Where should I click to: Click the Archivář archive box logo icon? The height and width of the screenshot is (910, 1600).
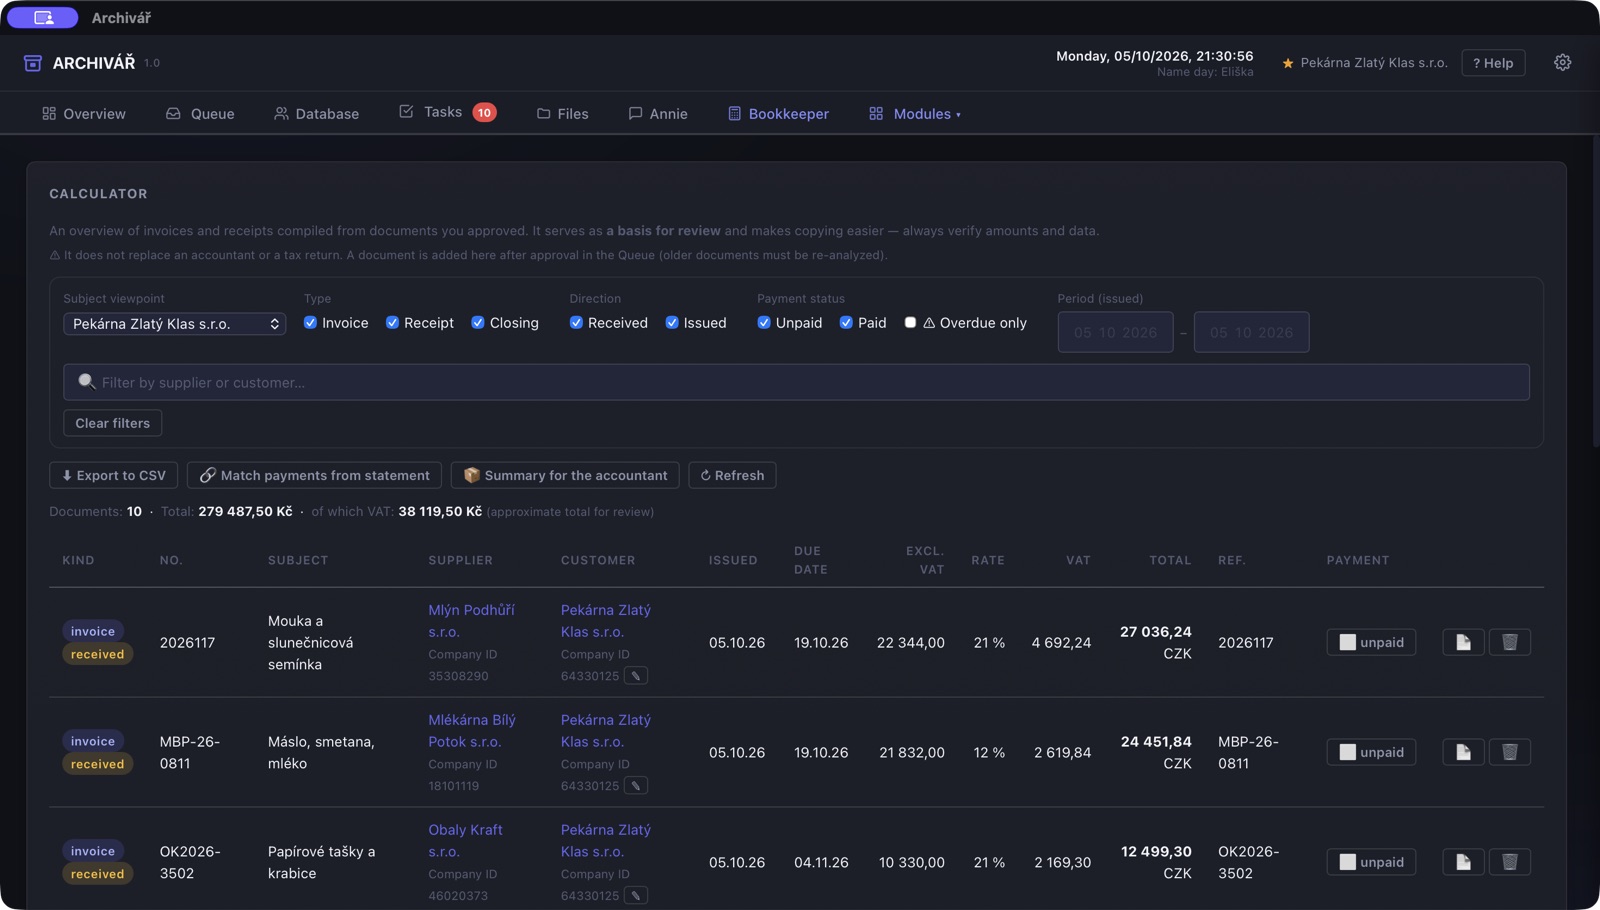tap(33, 63)
